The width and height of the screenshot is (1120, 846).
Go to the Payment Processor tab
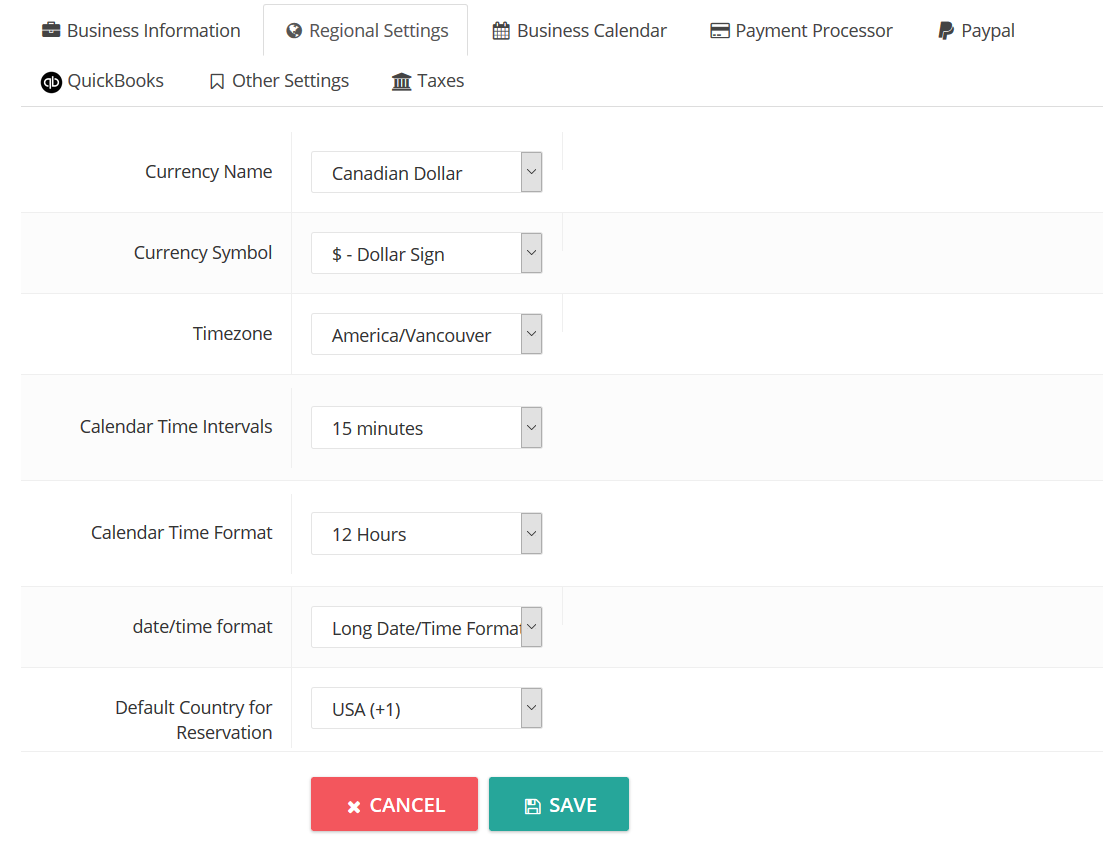pyautogui.click(x=801, y=31)
